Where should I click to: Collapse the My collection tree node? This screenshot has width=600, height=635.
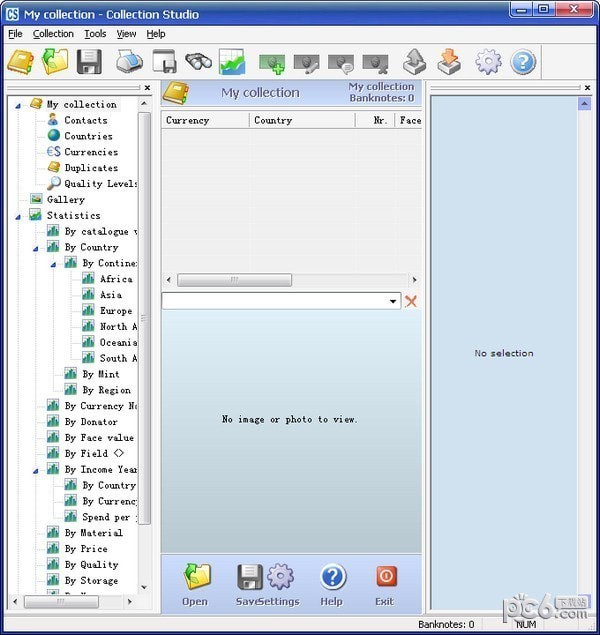click(18, 106)
